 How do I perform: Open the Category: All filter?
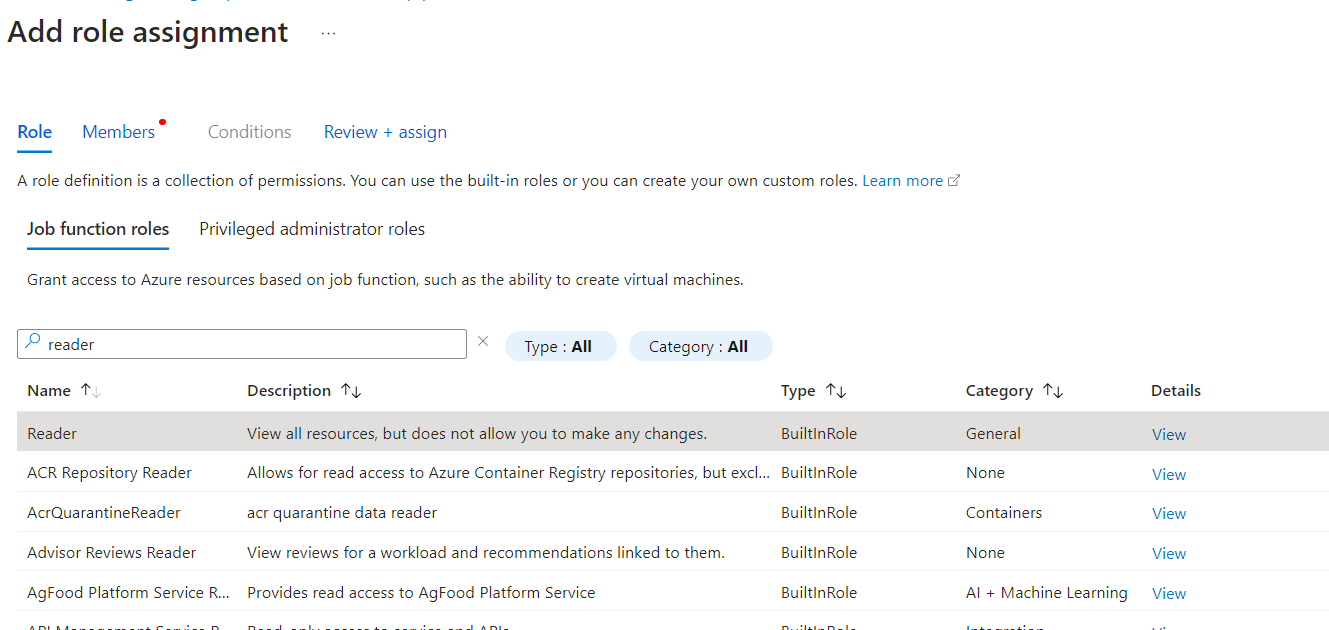pos(700,347)
